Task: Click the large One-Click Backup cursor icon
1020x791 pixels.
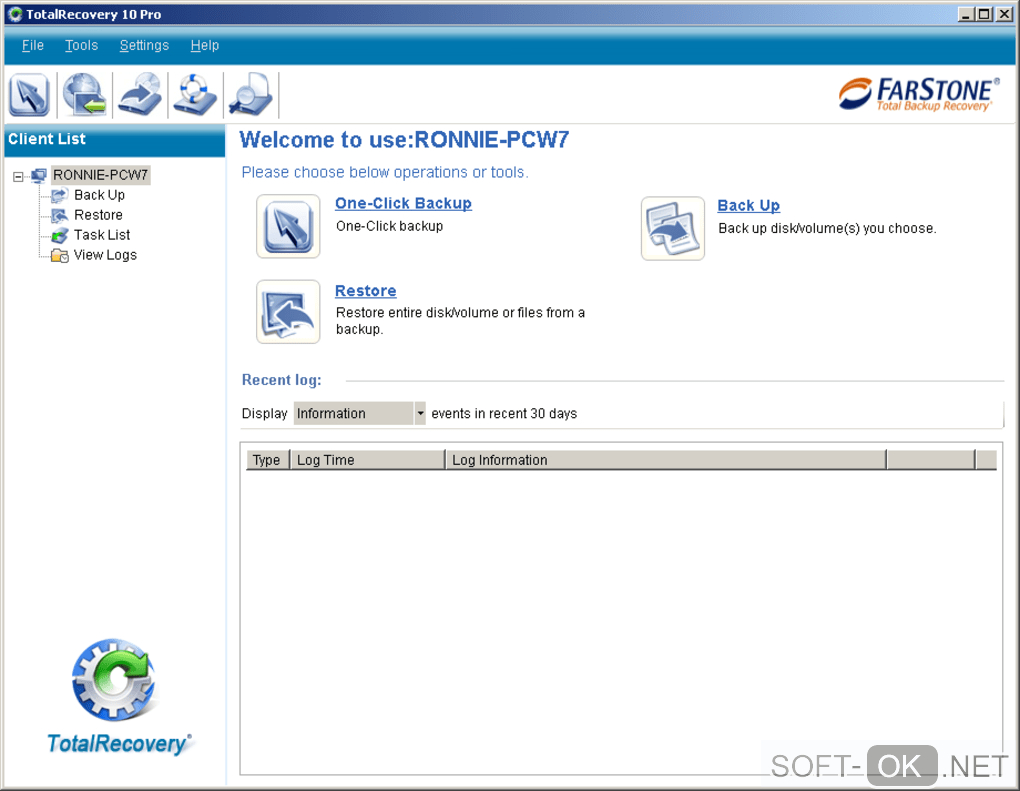Action: pos(288,226)
